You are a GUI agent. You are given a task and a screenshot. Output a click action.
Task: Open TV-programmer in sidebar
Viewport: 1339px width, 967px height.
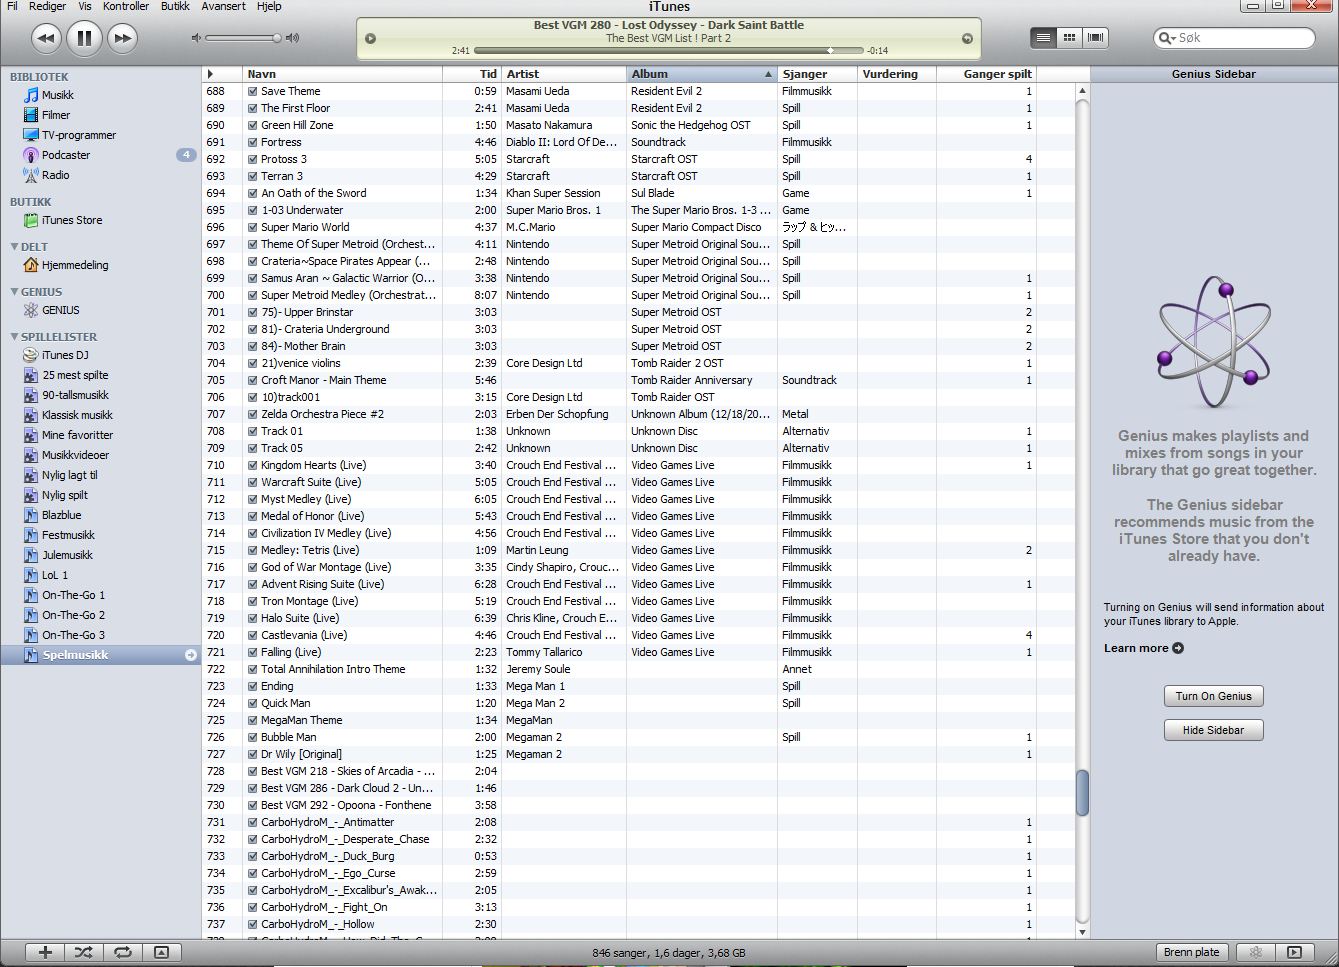[x=78, y=135]
